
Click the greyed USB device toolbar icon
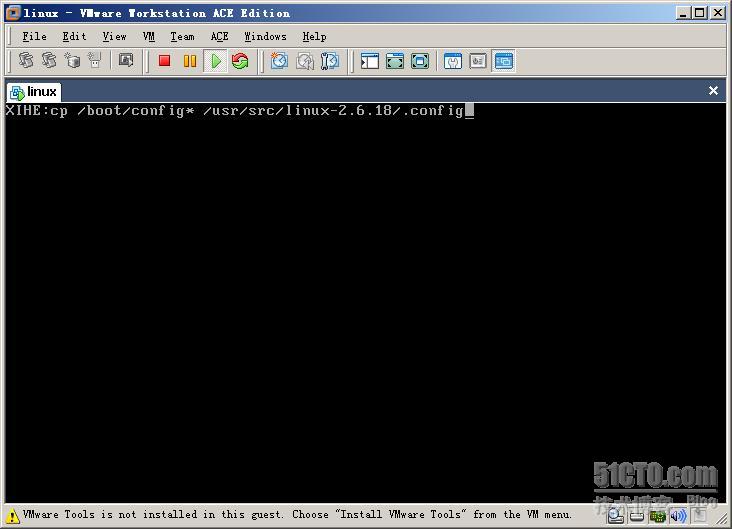[x=95, y=60]
